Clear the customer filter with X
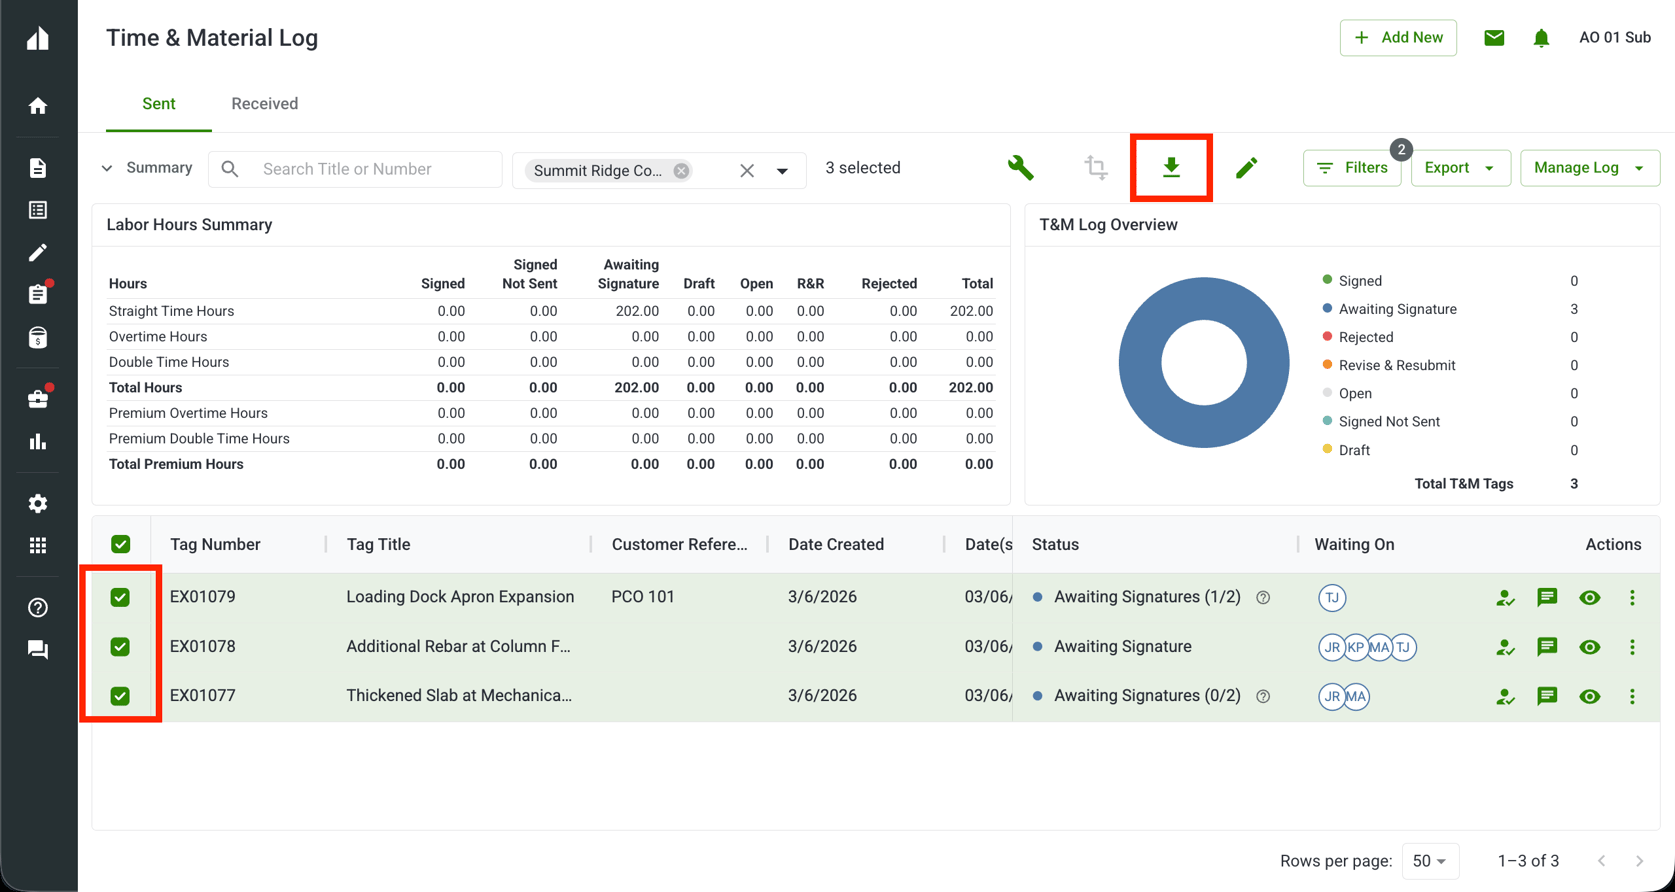The width and height of the screenshot is (1675, 892). (x=747, y=171)
